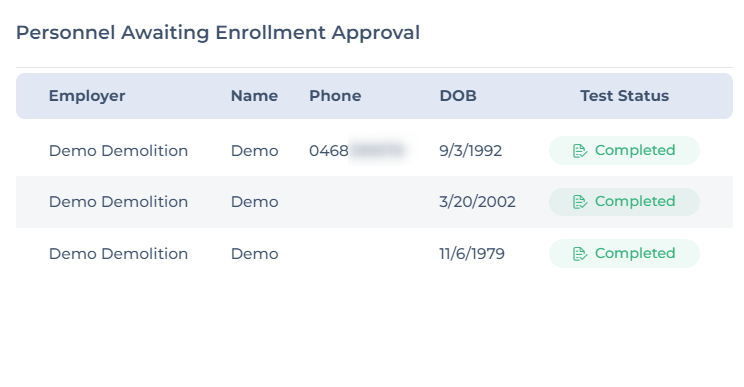
Task: Click the document icon in first Completed badge
Action: point(580,151)
